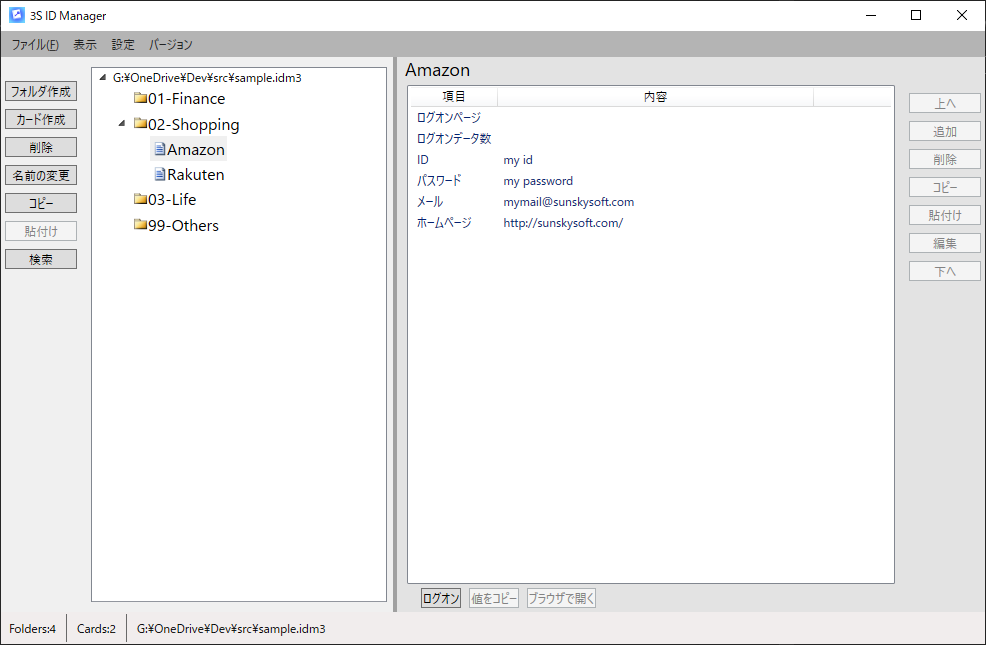986x645 pixels.
Task: Click the value mymail@sunskysoft.com
Action: [x=568, y=202]
